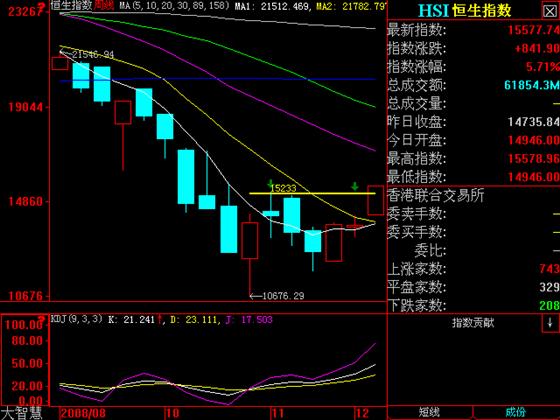Close the HSI 恒生指数 info panel

pyautogui.click(x=550, y=11)
